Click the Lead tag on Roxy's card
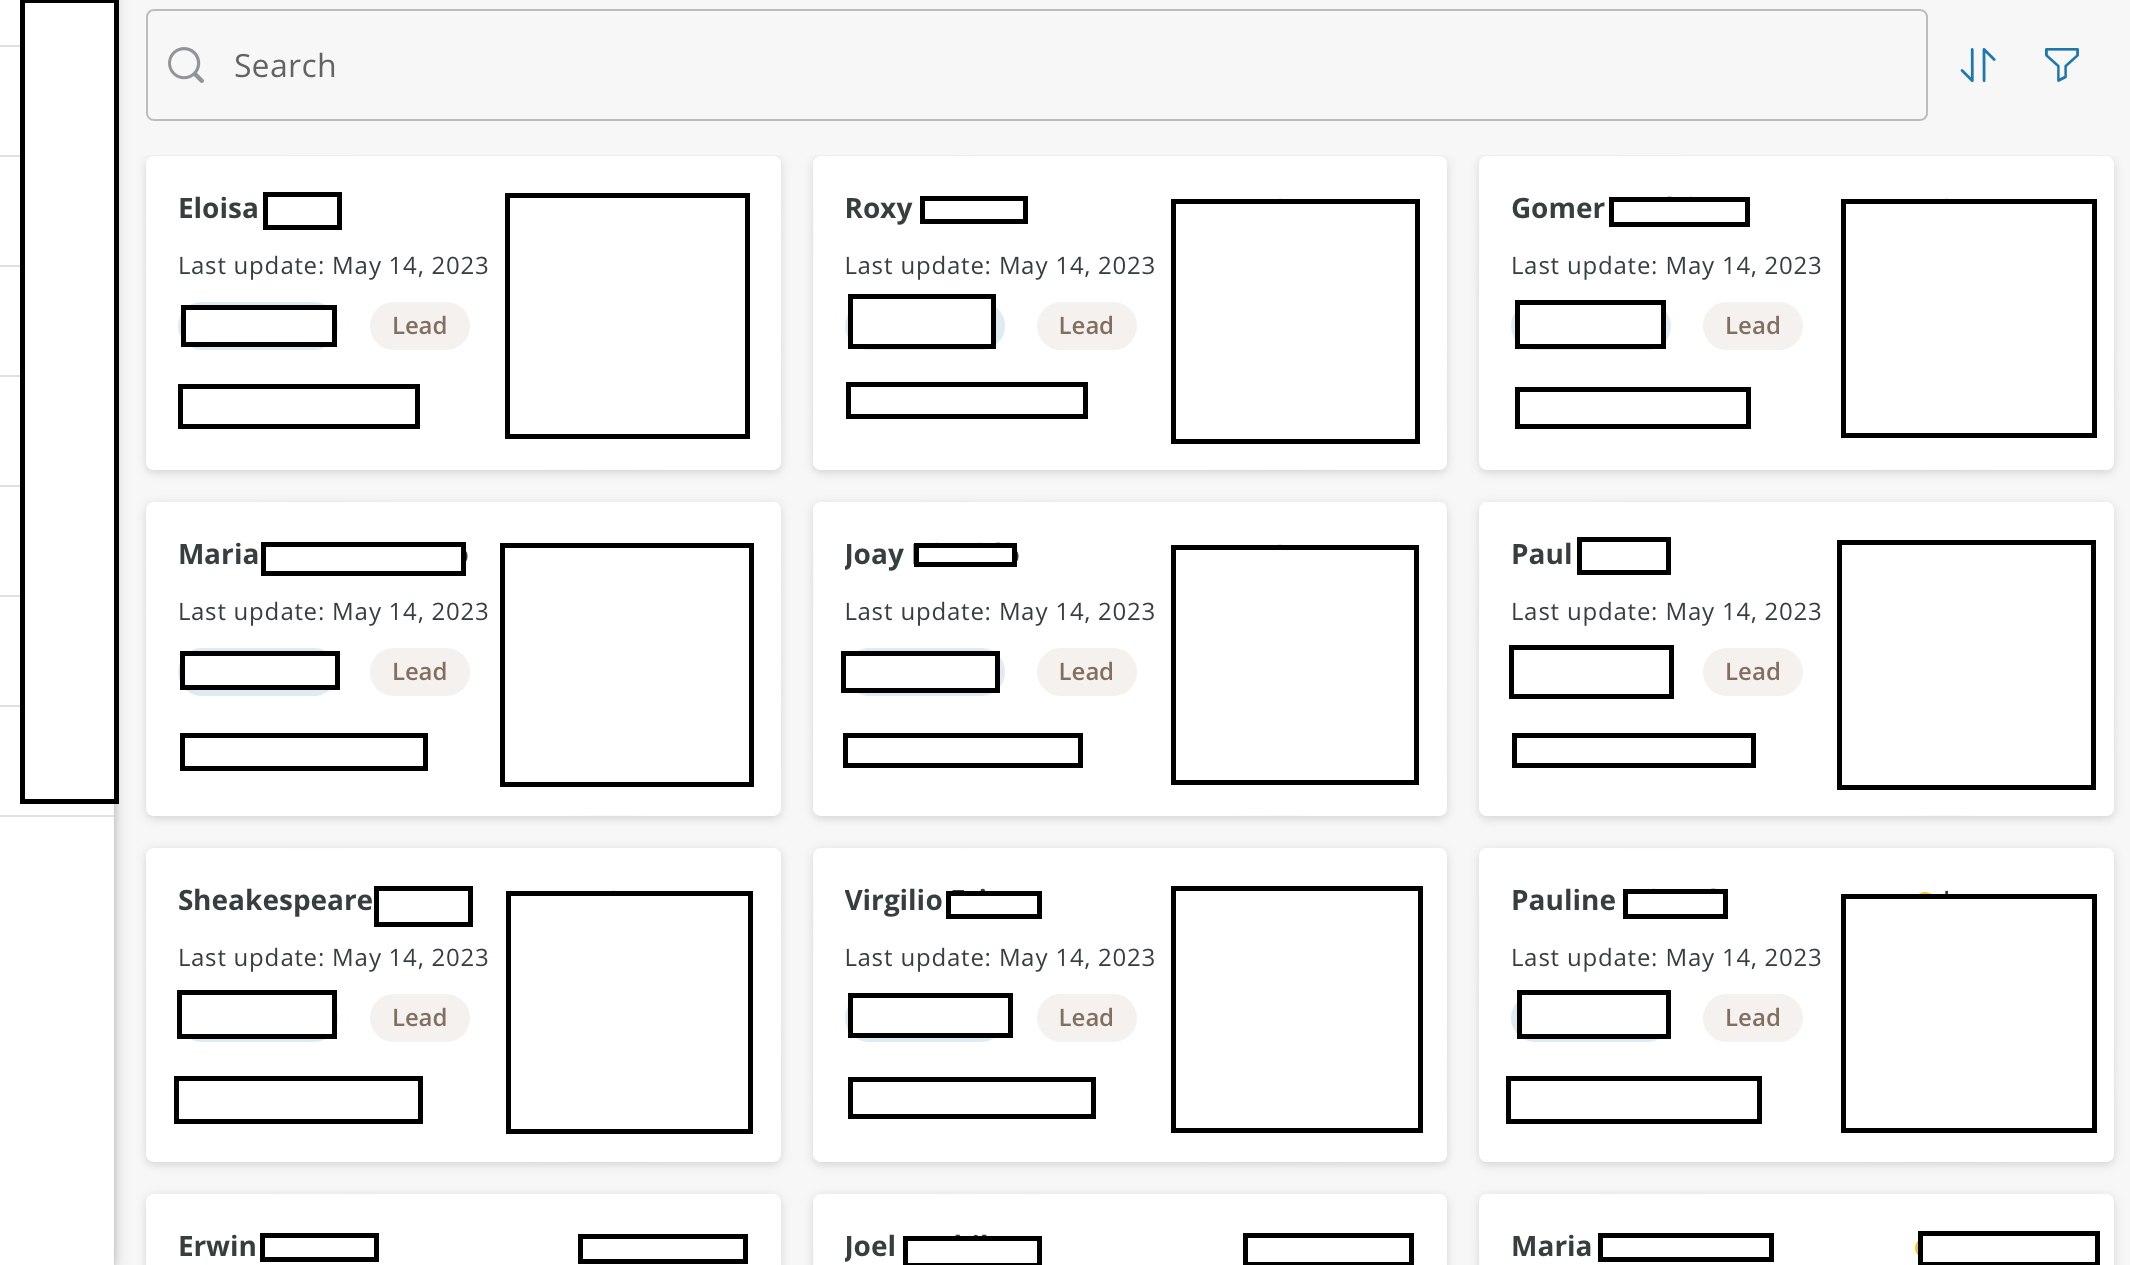This screenshot has width=2130, height=1265. click(x=1085, y=326)
